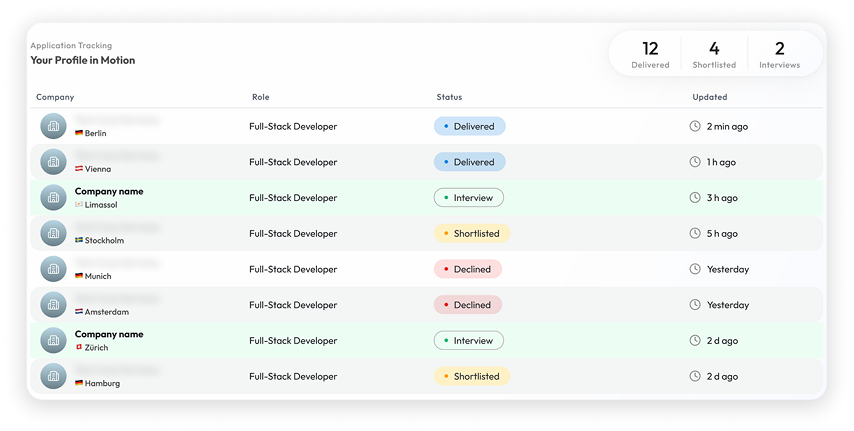Image resolution: width=854 pixels, height=431 pixels.
Task: Click the Austrian flag next to Vienna
Action: point(79,169)
